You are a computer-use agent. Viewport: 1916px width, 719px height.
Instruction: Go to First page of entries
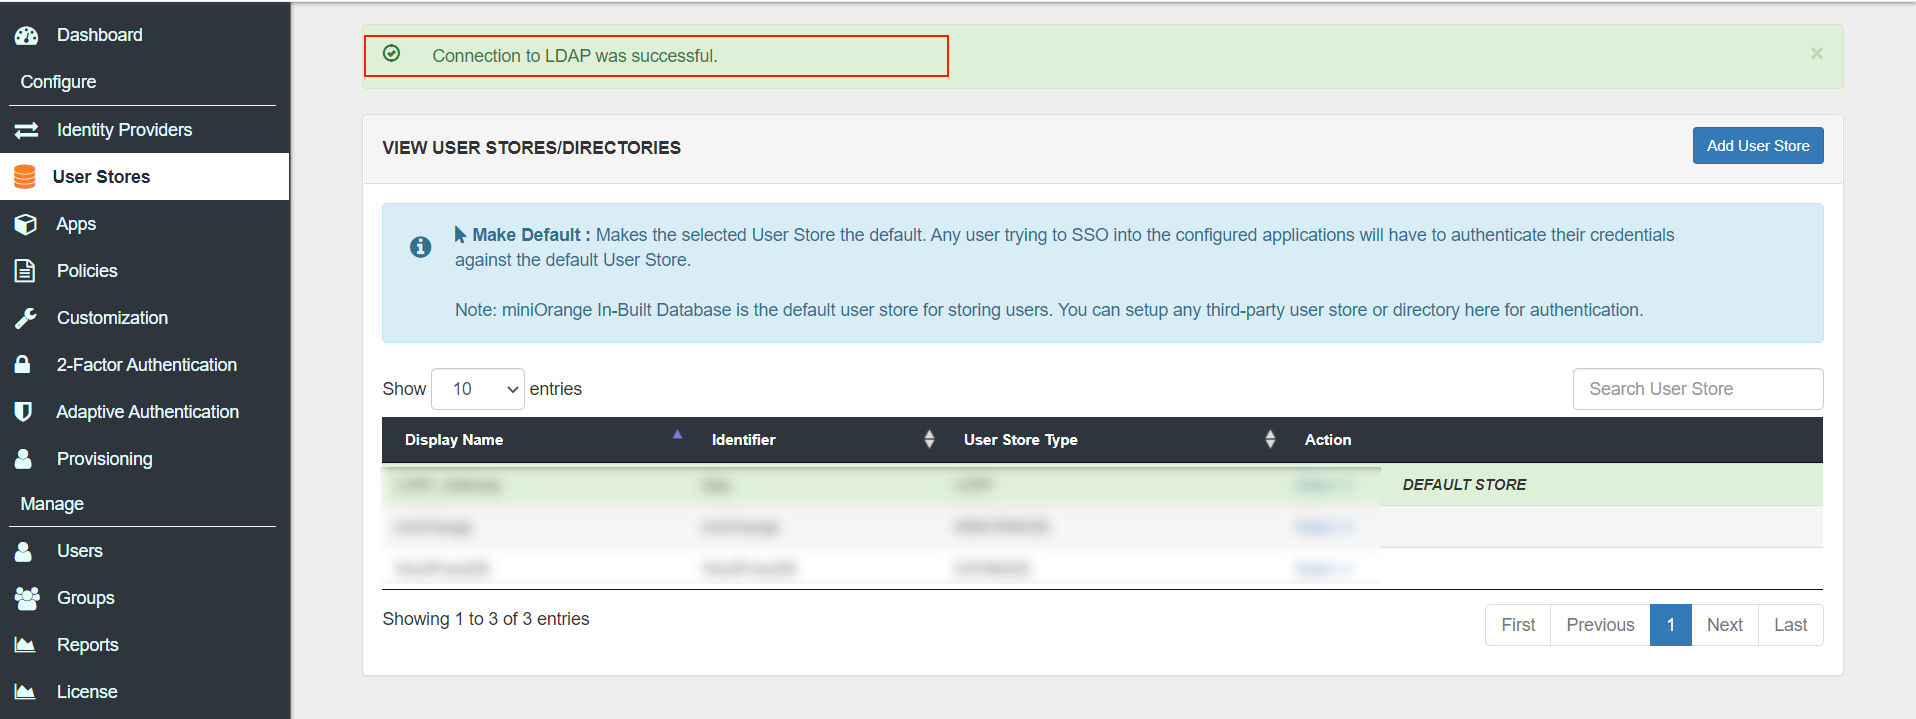(1518, 625)
